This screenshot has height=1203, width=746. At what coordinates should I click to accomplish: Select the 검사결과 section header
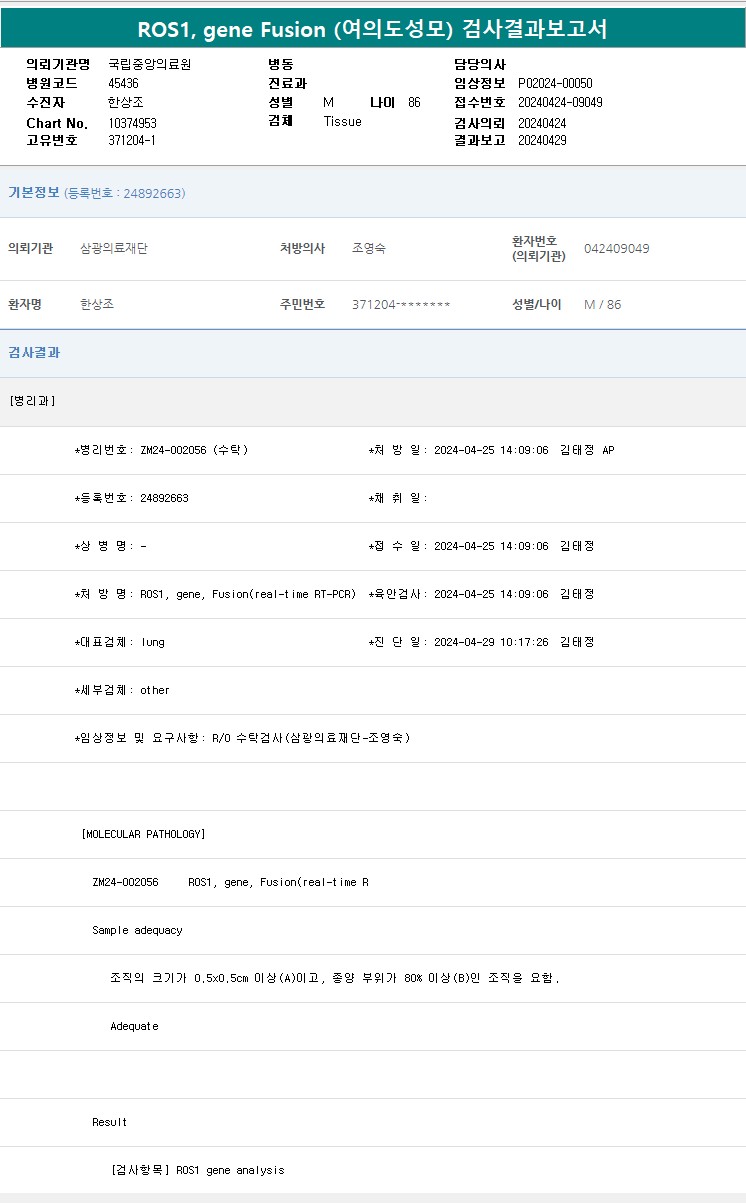34,353
